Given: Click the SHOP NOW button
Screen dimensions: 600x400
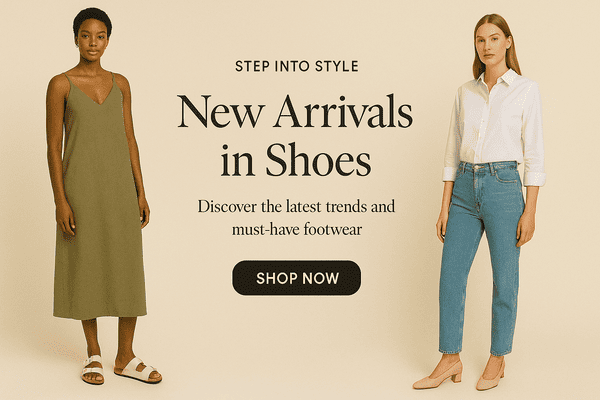Looking at the screenshot, I should 296,278.
